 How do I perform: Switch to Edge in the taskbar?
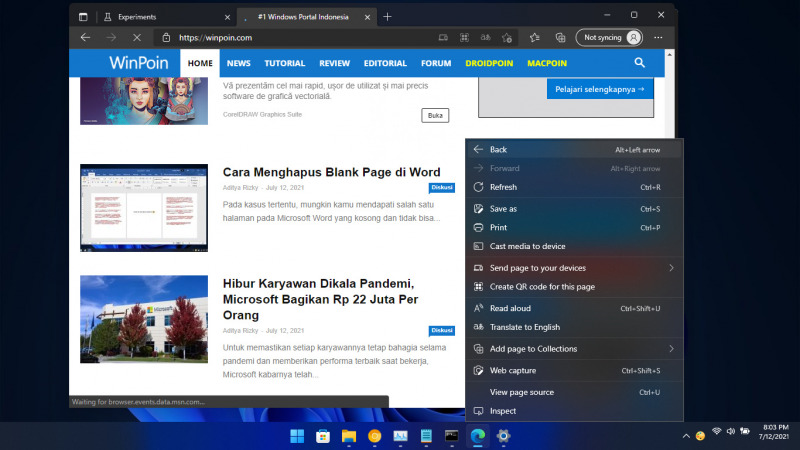pyautogui.click(x=478, y=436)
